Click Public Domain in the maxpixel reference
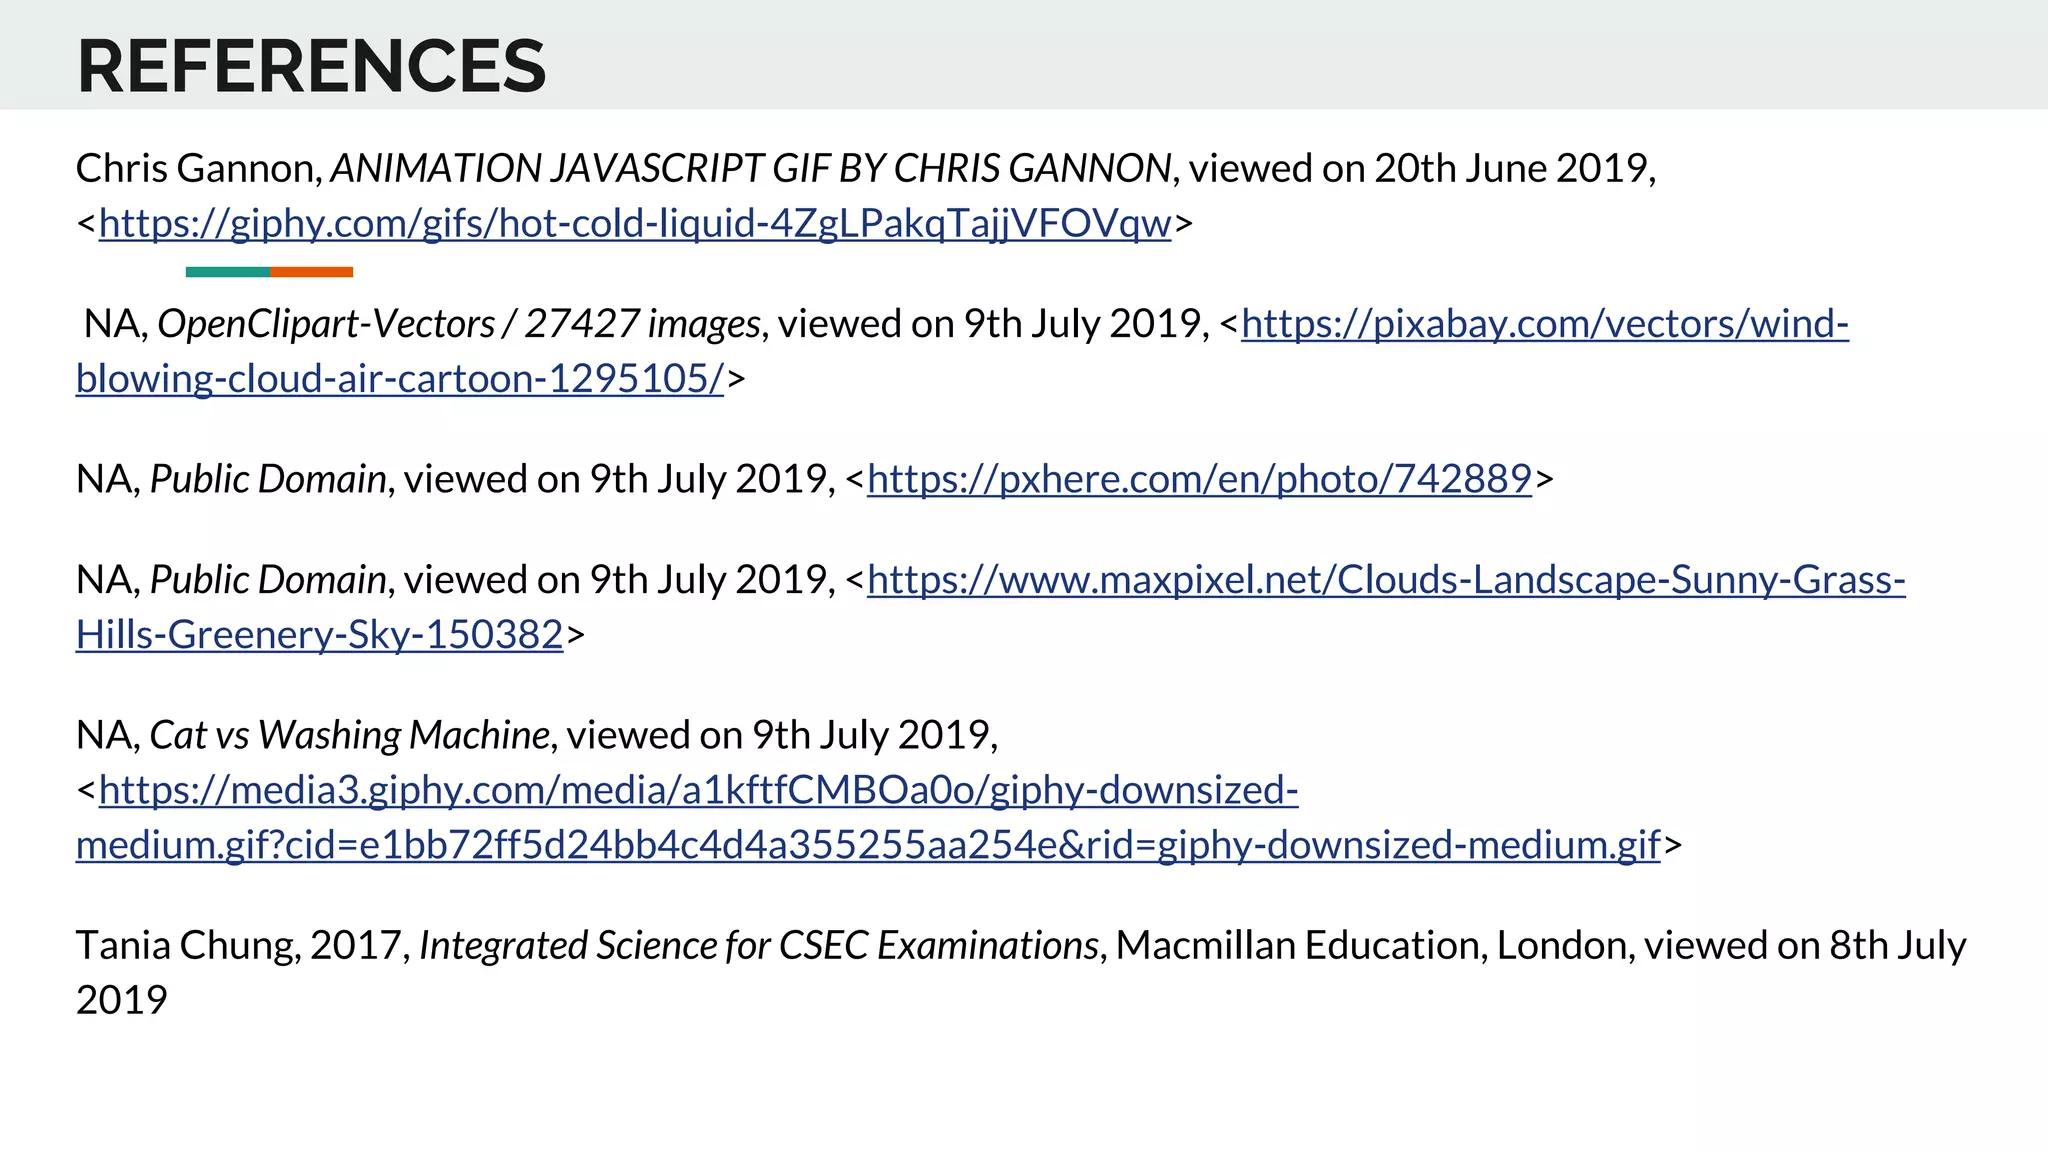The image size is (2048, 1152). click(x=268, y=580)
